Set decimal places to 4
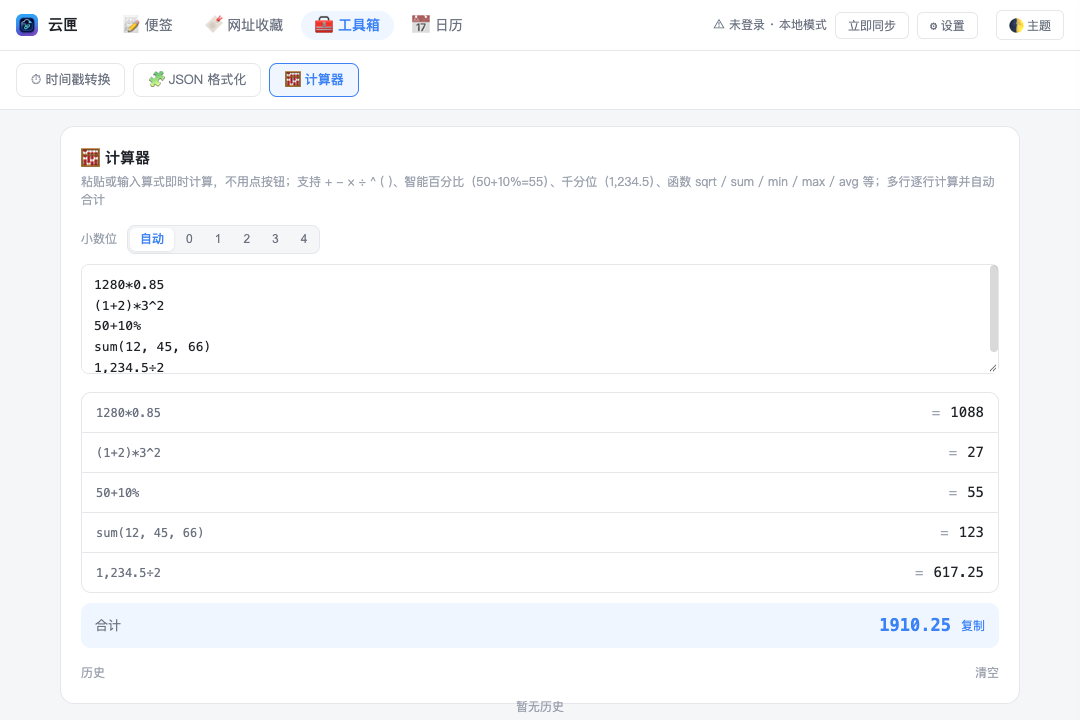 [304, 239]
